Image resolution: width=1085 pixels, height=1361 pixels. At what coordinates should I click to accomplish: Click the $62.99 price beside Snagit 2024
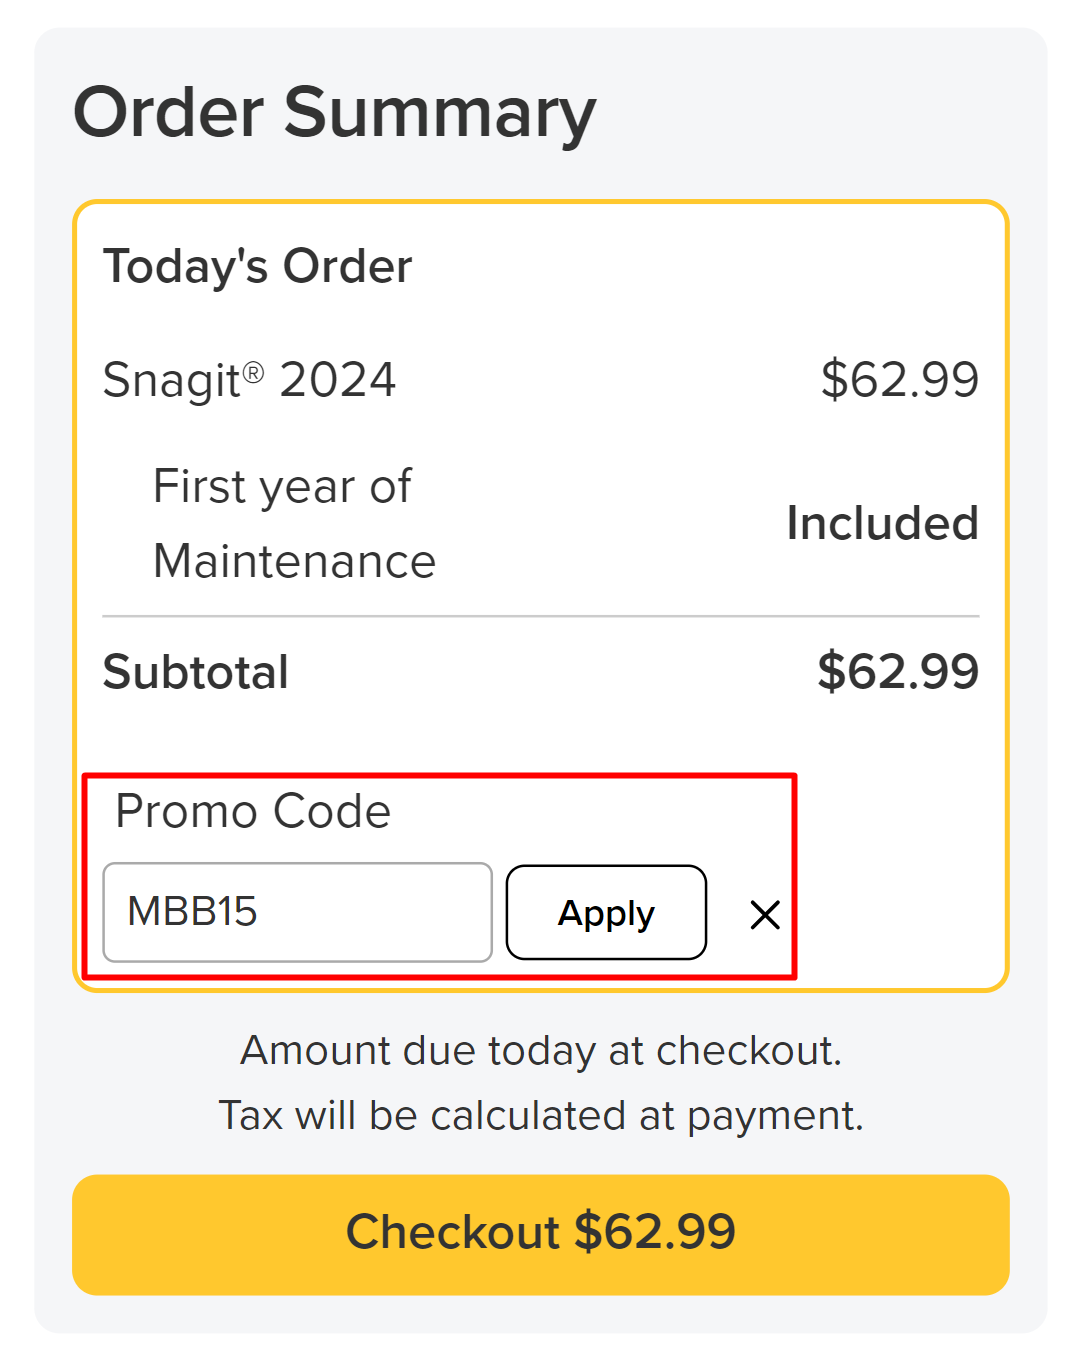[899, 379]
